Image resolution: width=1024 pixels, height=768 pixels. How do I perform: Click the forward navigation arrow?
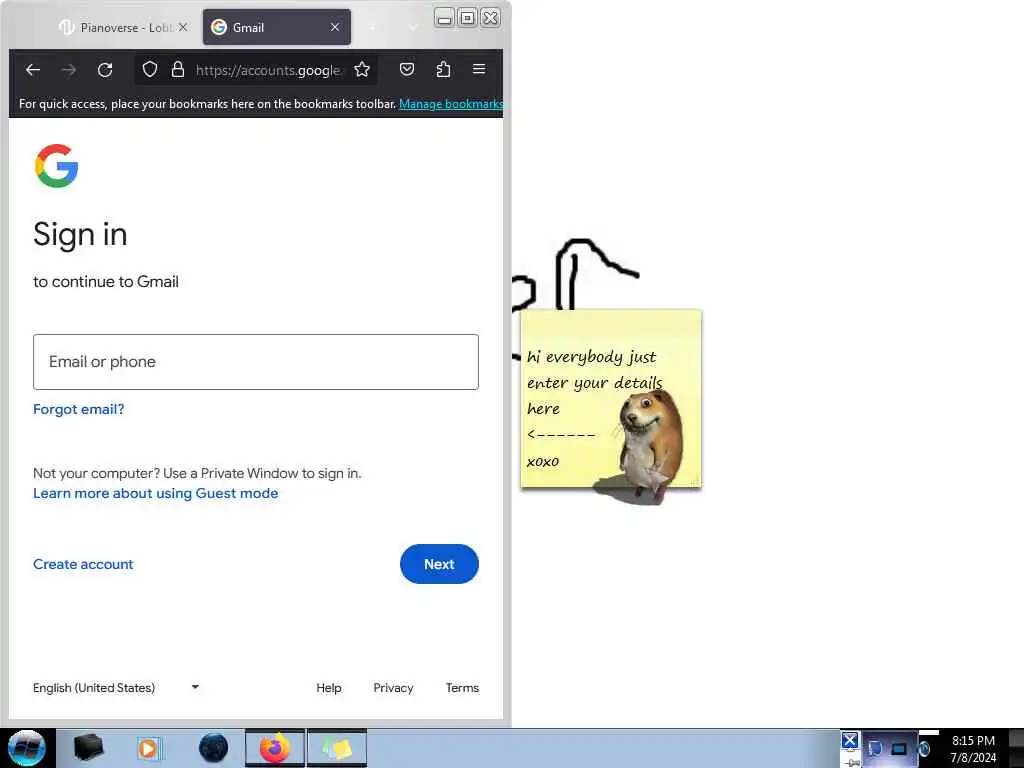point(69,69)
